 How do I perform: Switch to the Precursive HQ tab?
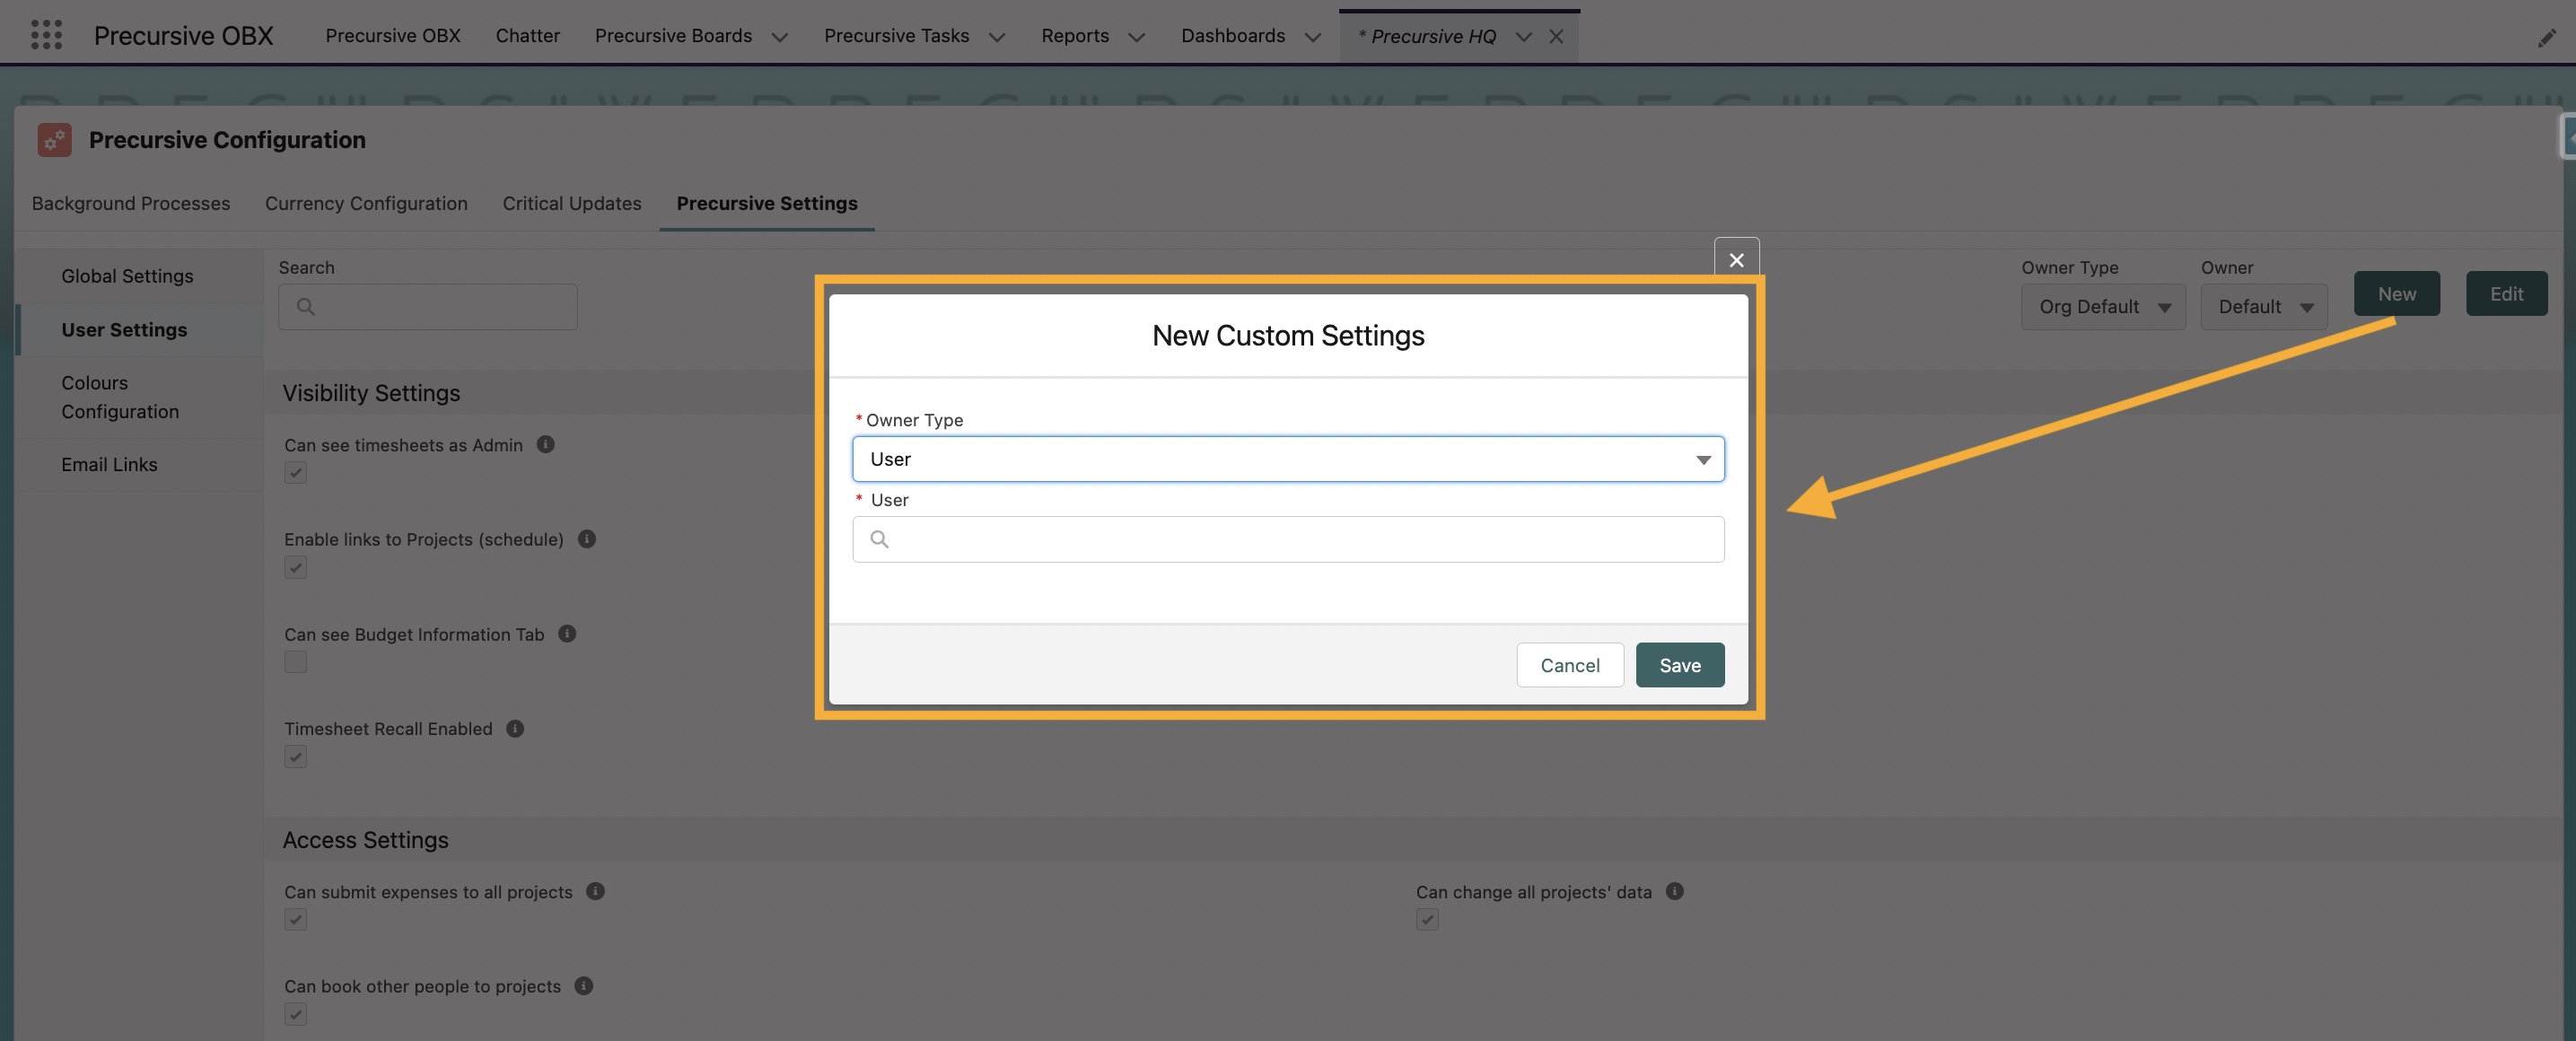coord(1427,37)
